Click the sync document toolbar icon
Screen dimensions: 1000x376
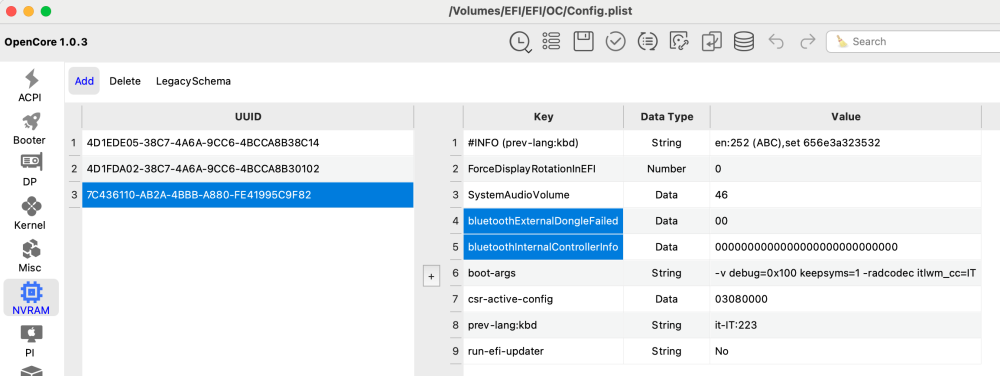tap(680, 42)
